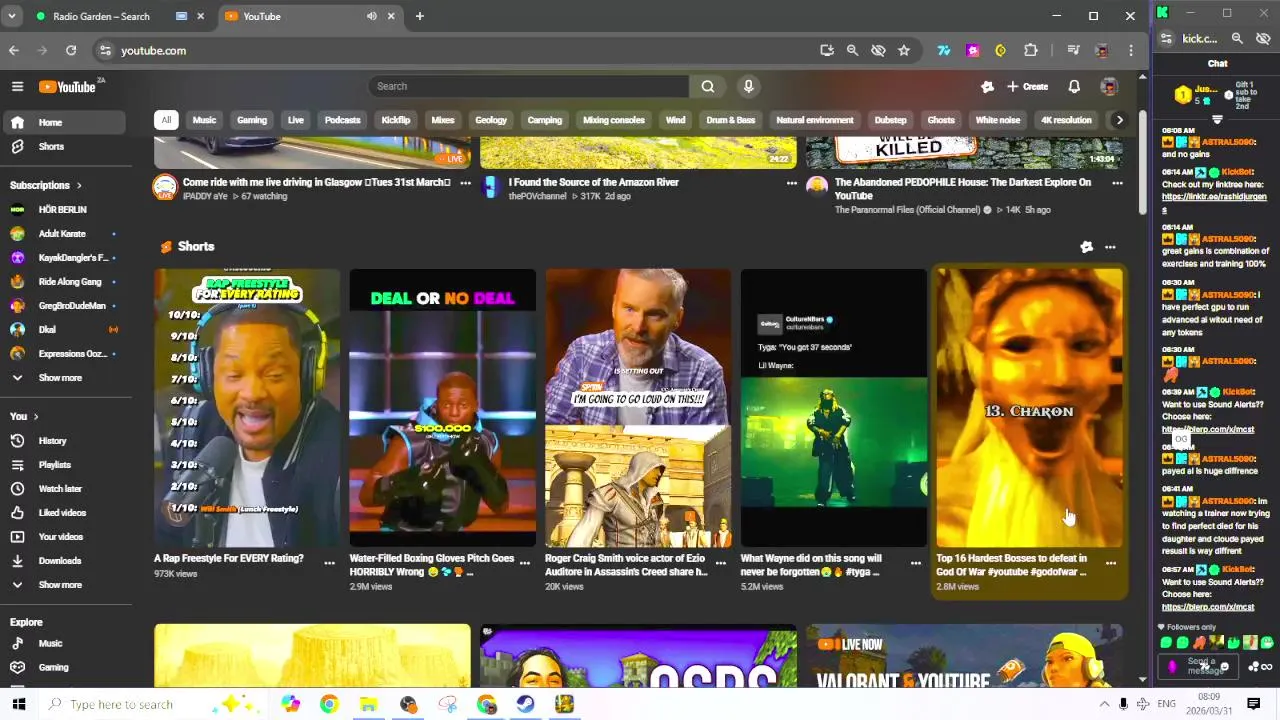Screen dimensions: 1280x720
Task: Open the Deal or No Deal short thumbnail
Action: 442,407
